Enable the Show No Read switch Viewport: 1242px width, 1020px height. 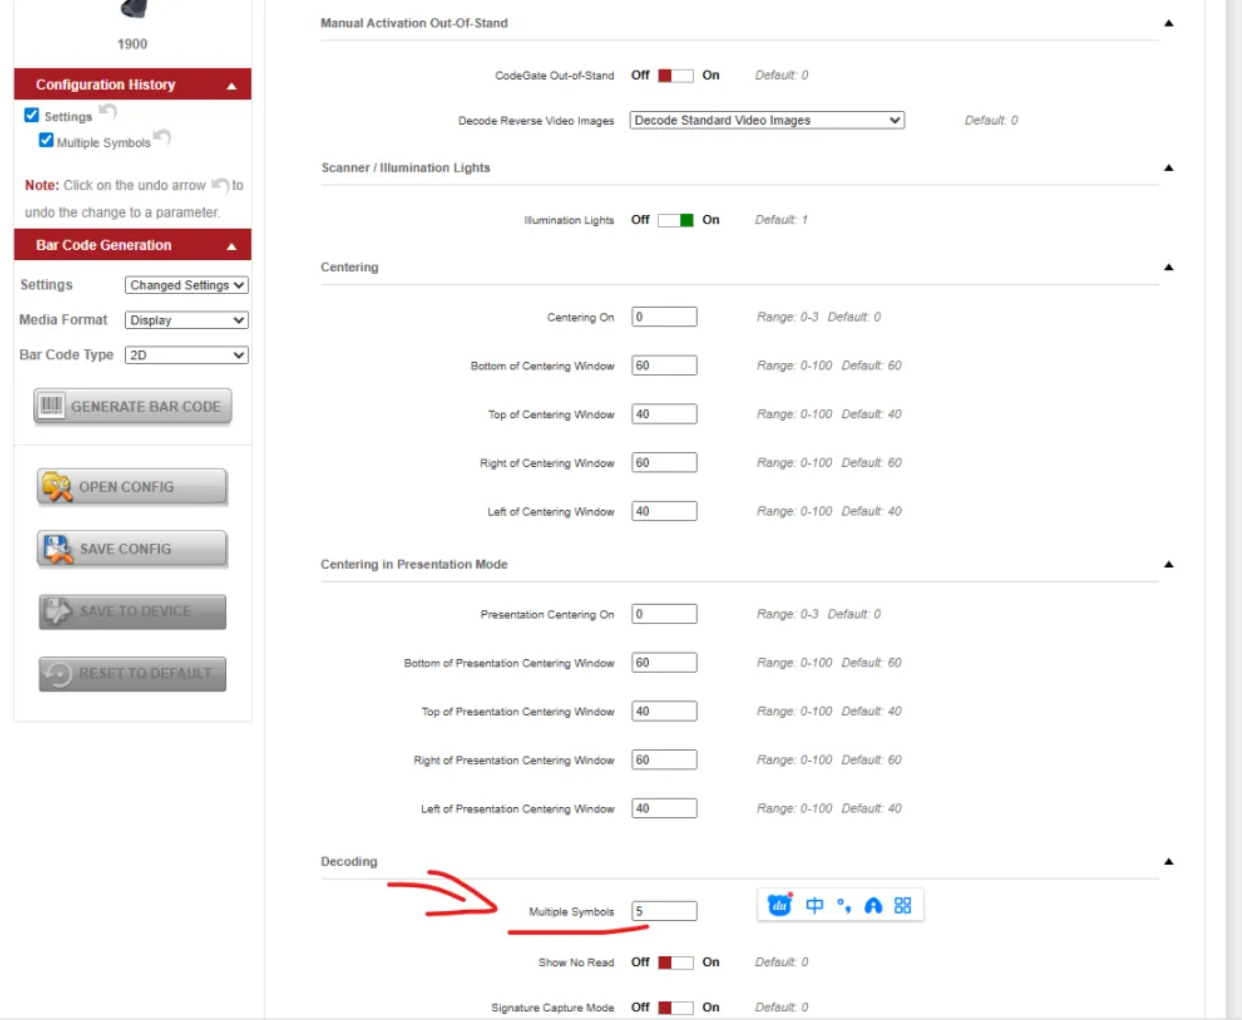click(675, 962)
